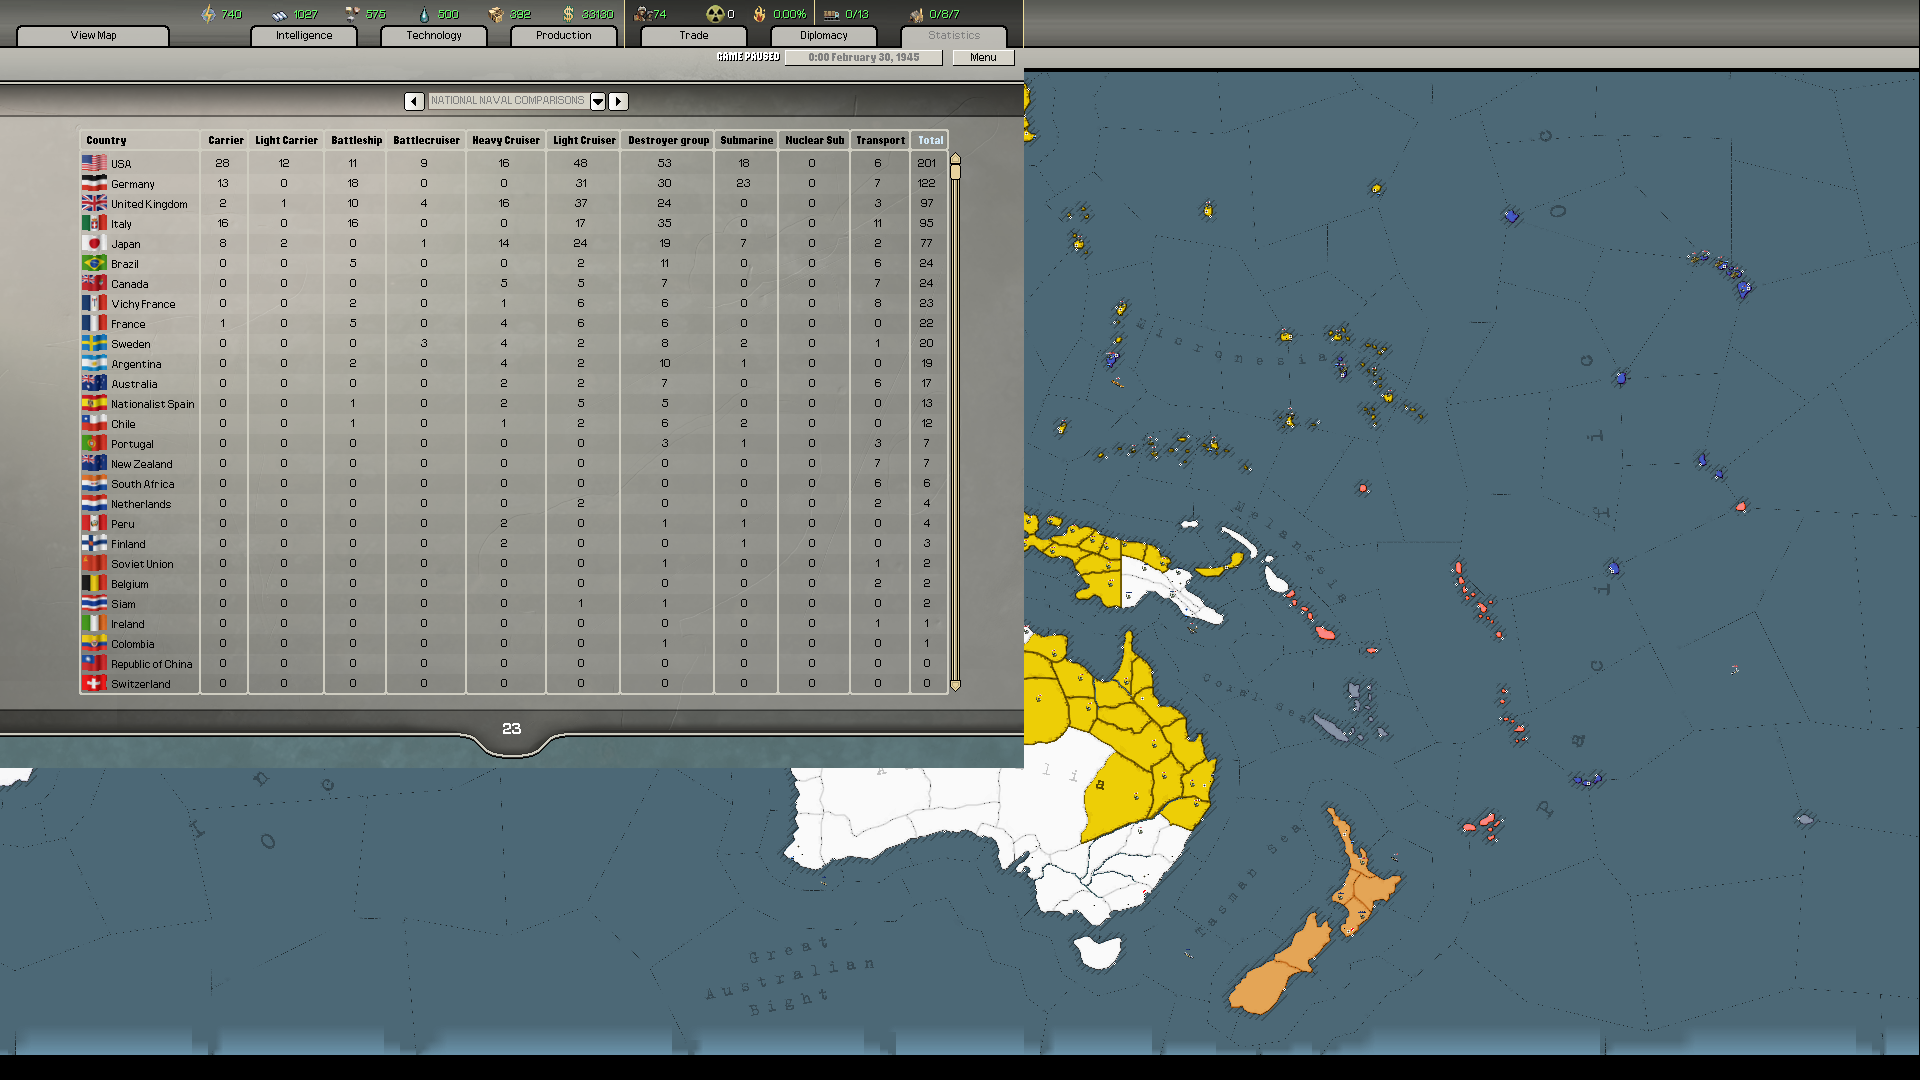This screenshot has height=1080, width=1920.
Task: Click the convoy transports icon
Action: coord(830,13)
